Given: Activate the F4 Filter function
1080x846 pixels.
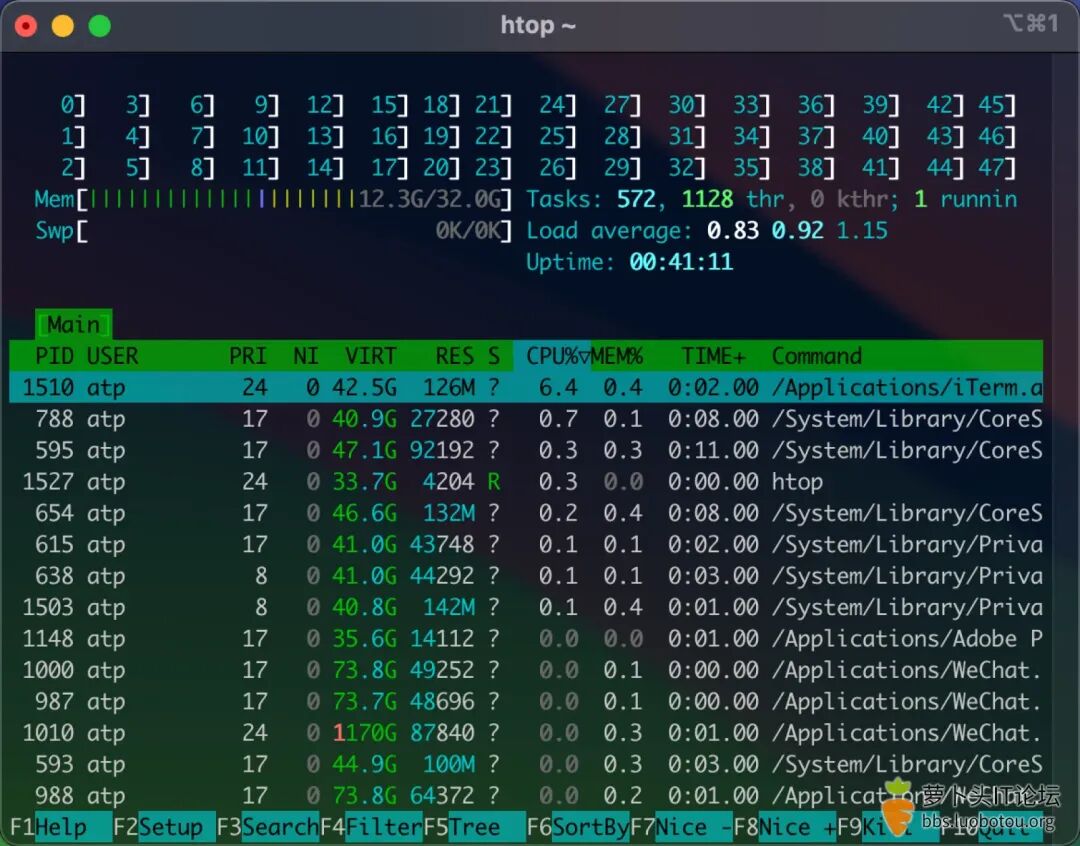Looking at the screenshot, I should click(x=371, y=827).
